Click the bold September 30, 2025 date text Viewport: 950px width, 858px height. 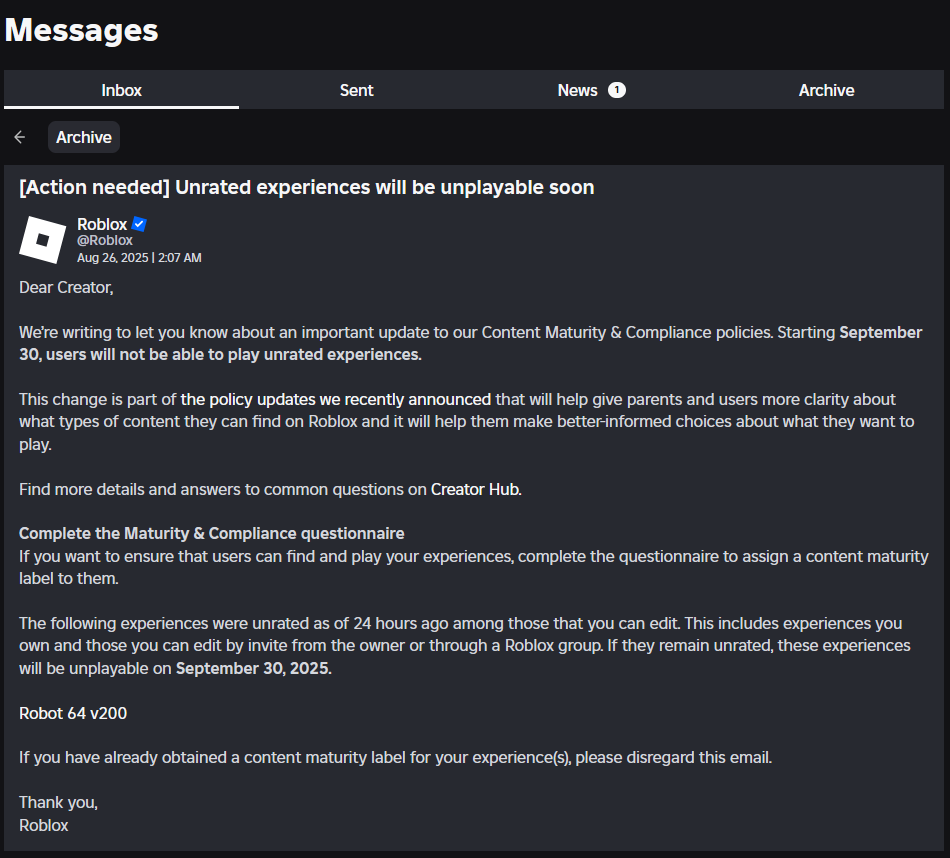pyautogui.click(x=253, y=668)
